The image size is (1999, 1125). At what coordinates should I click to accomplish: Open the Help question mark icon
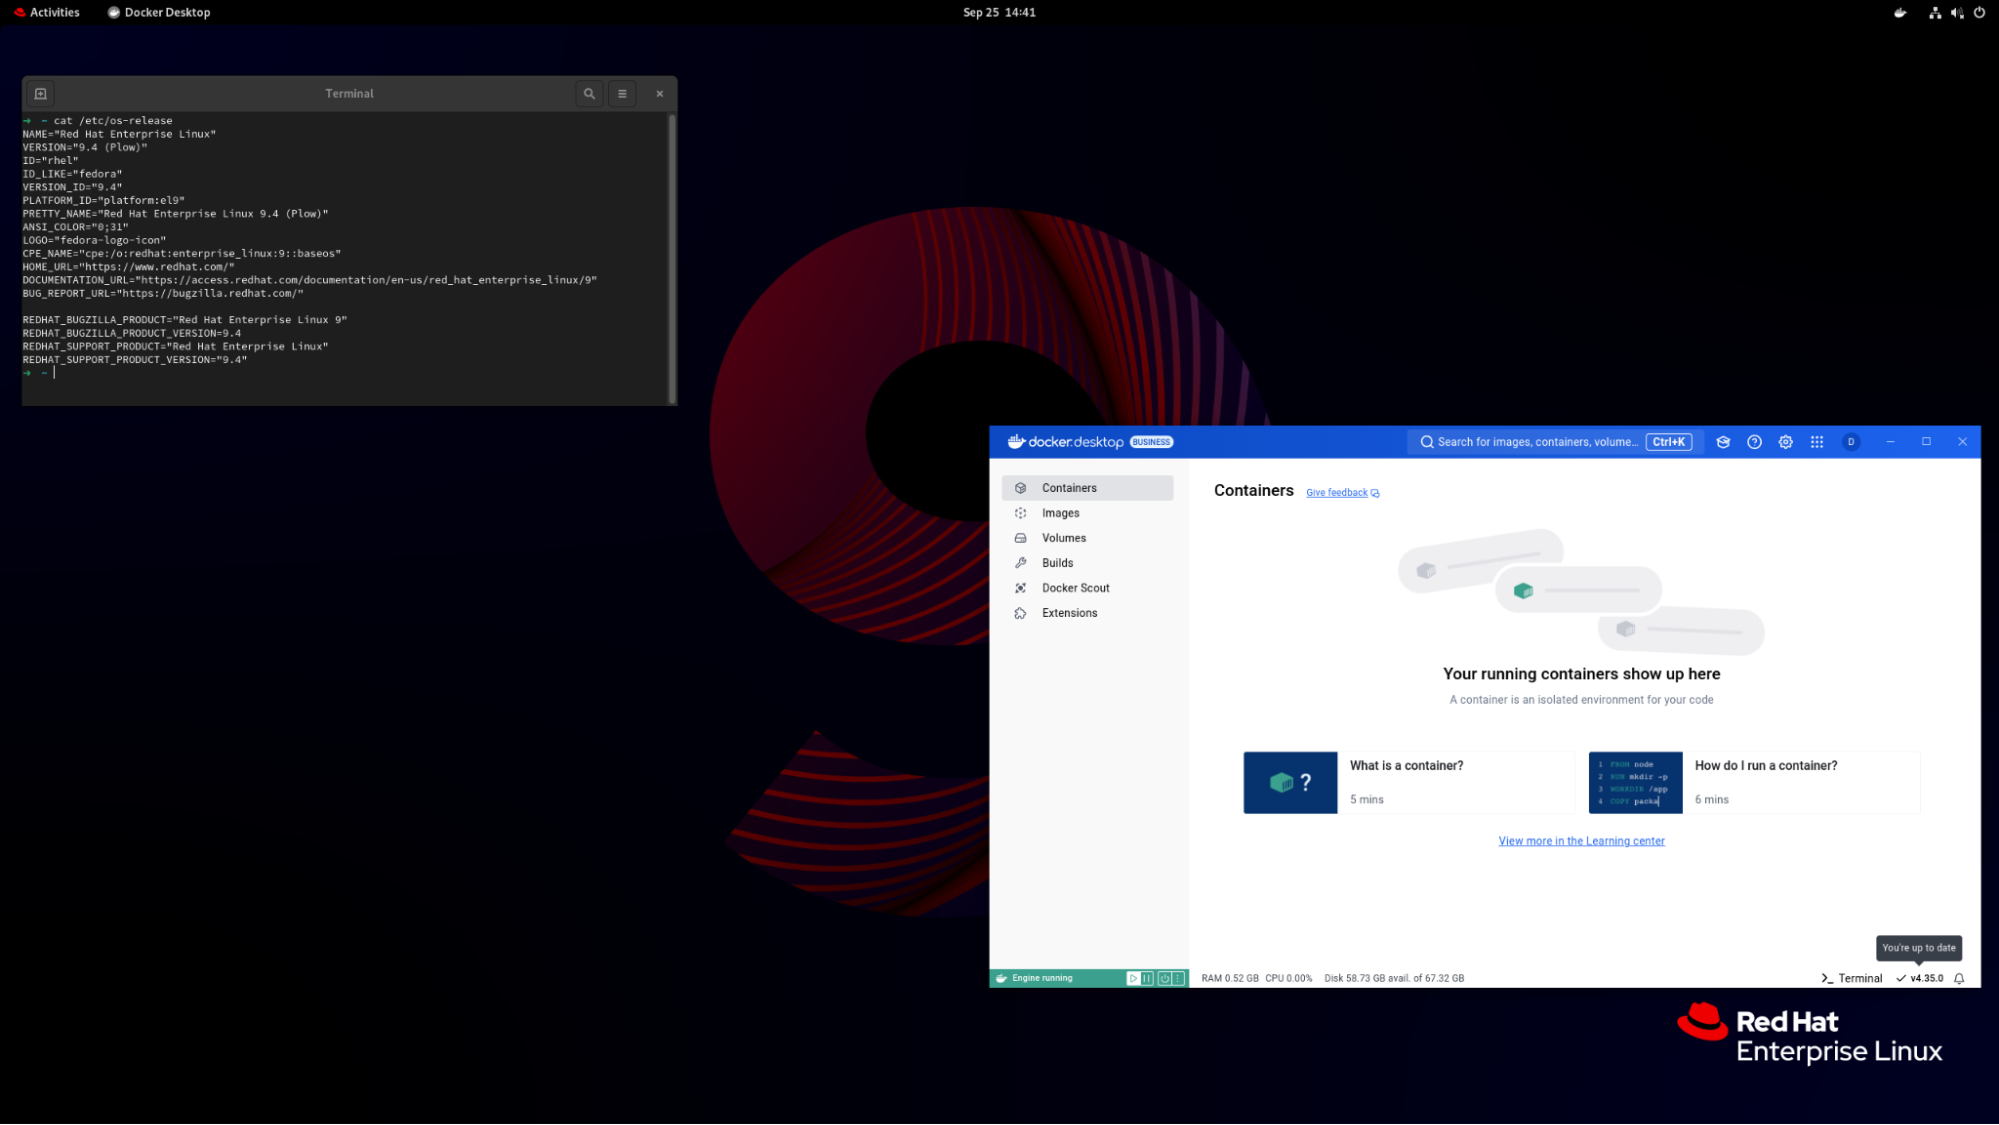(x=1755, y=441)
